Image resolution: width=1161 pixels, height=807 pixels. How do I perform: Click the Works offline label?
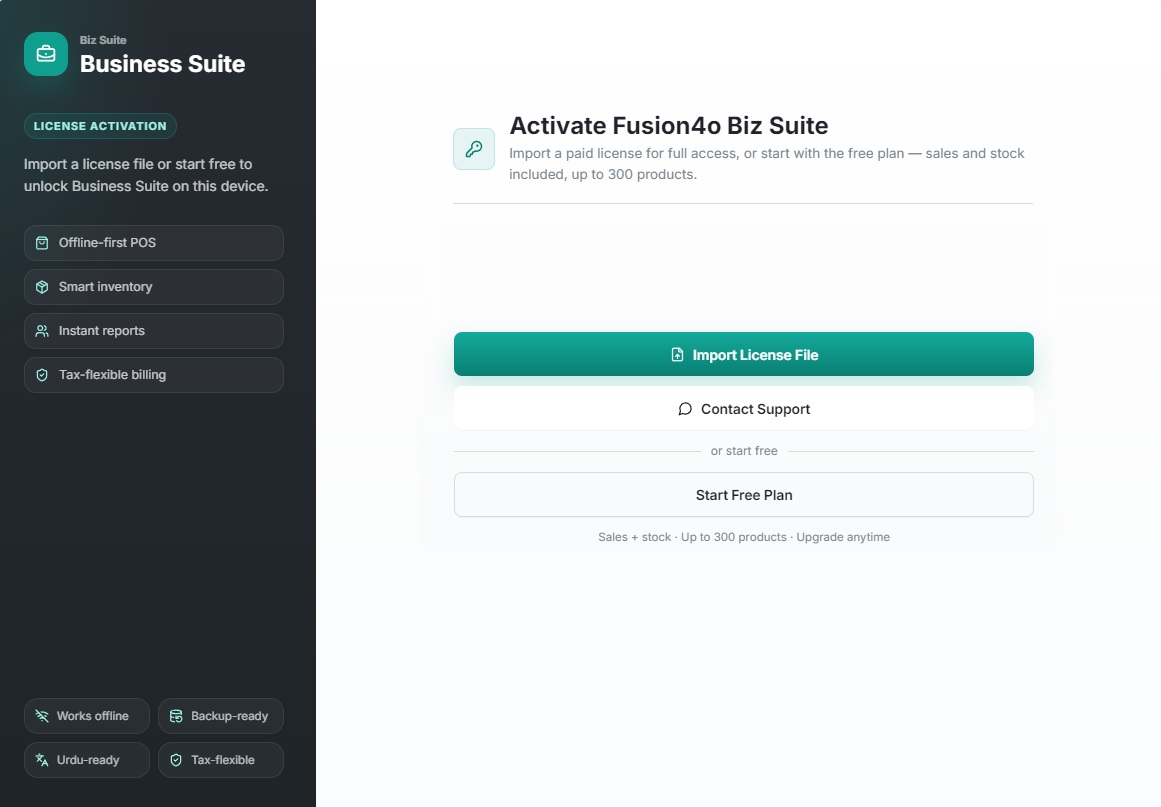coord(93,716)
